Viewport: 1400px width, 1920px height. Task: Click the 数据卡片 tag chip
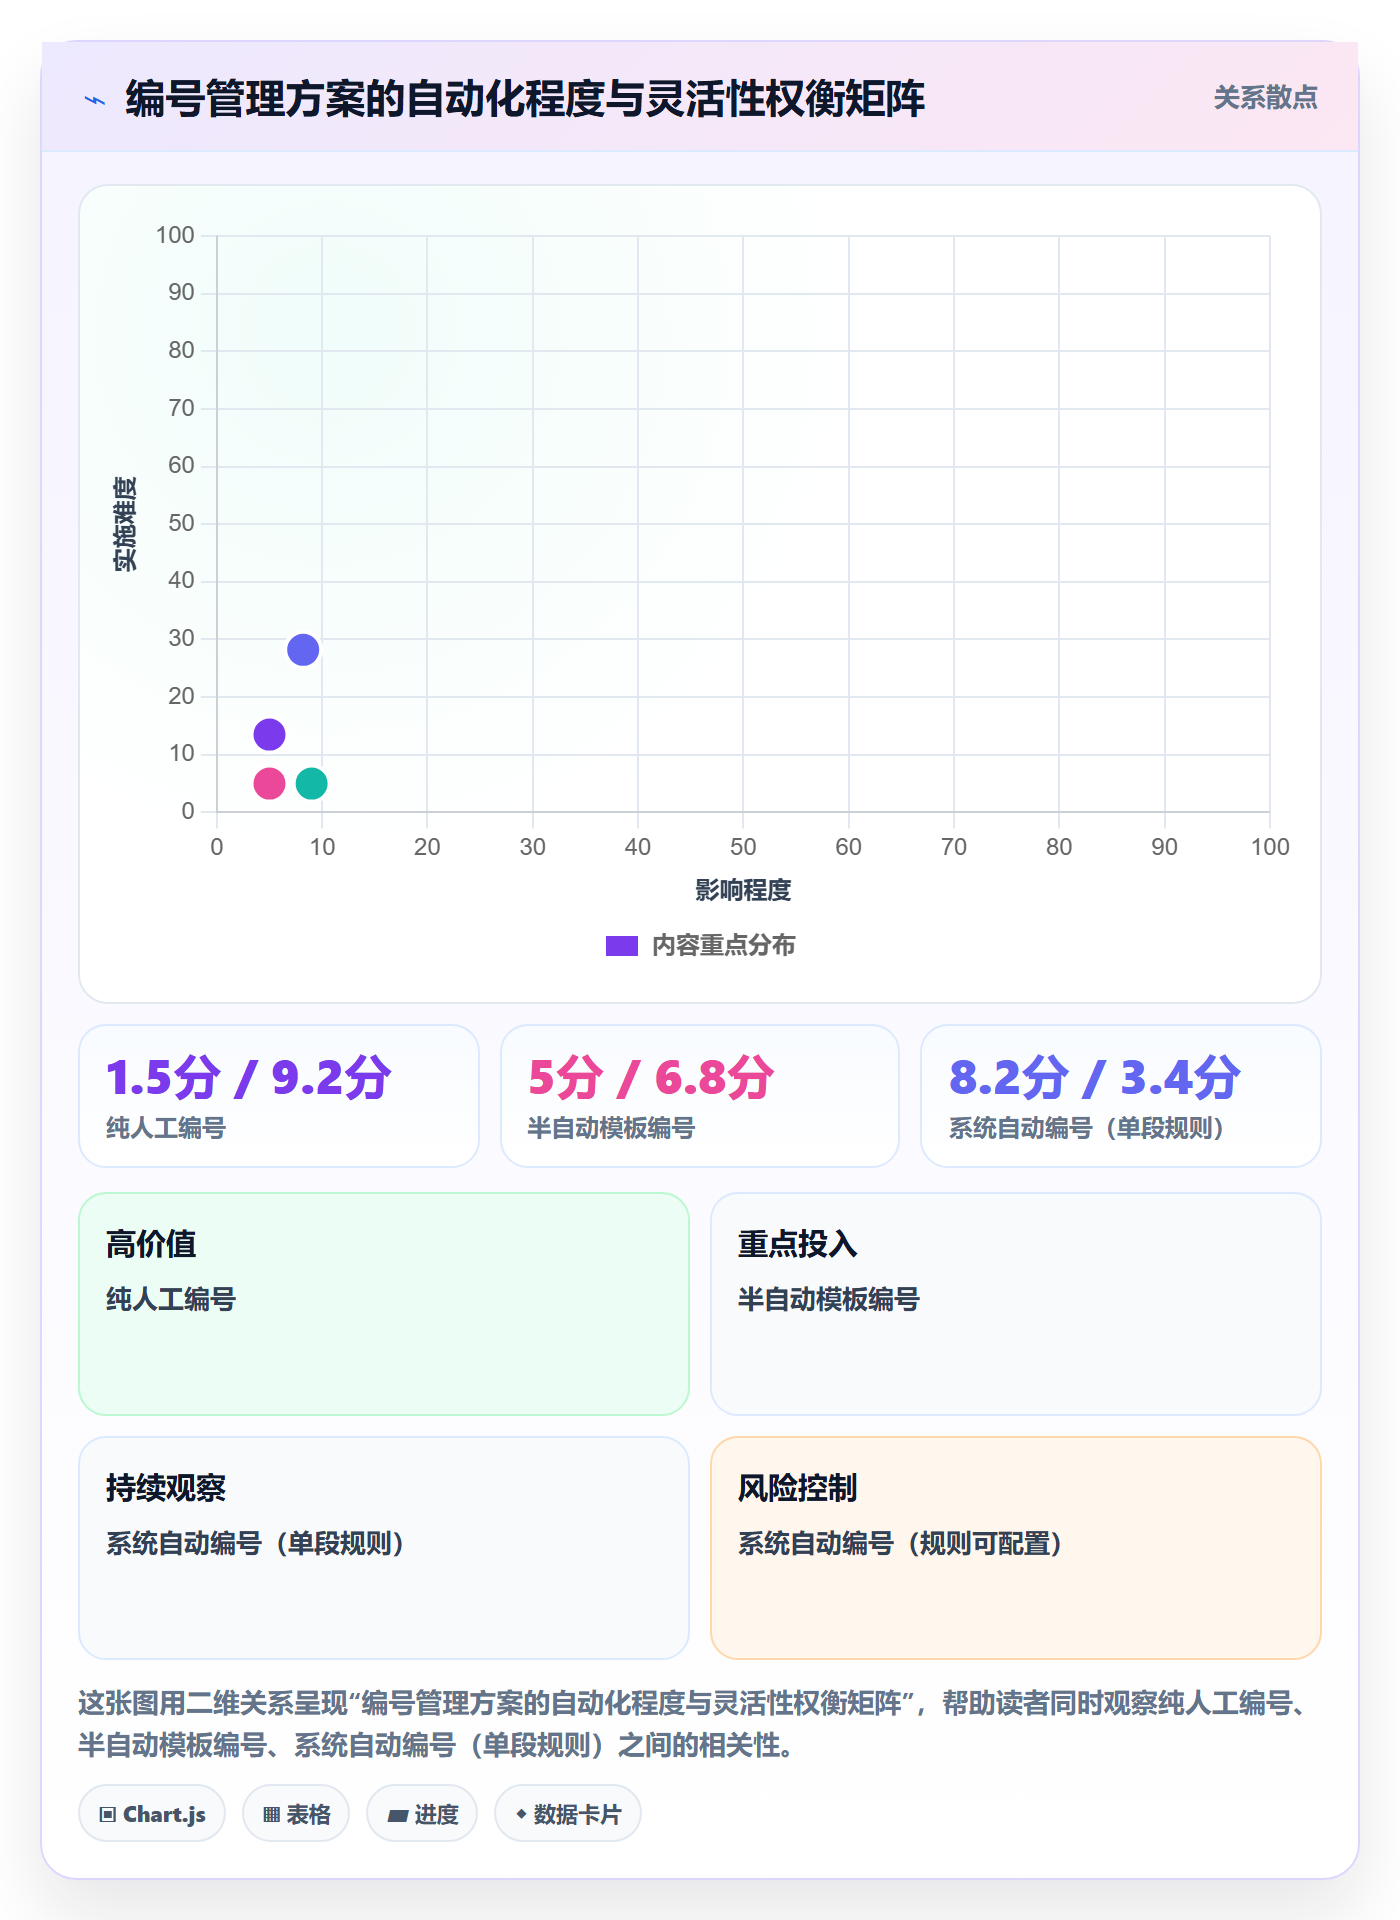pyautogui.click(x=568, y=1814)
